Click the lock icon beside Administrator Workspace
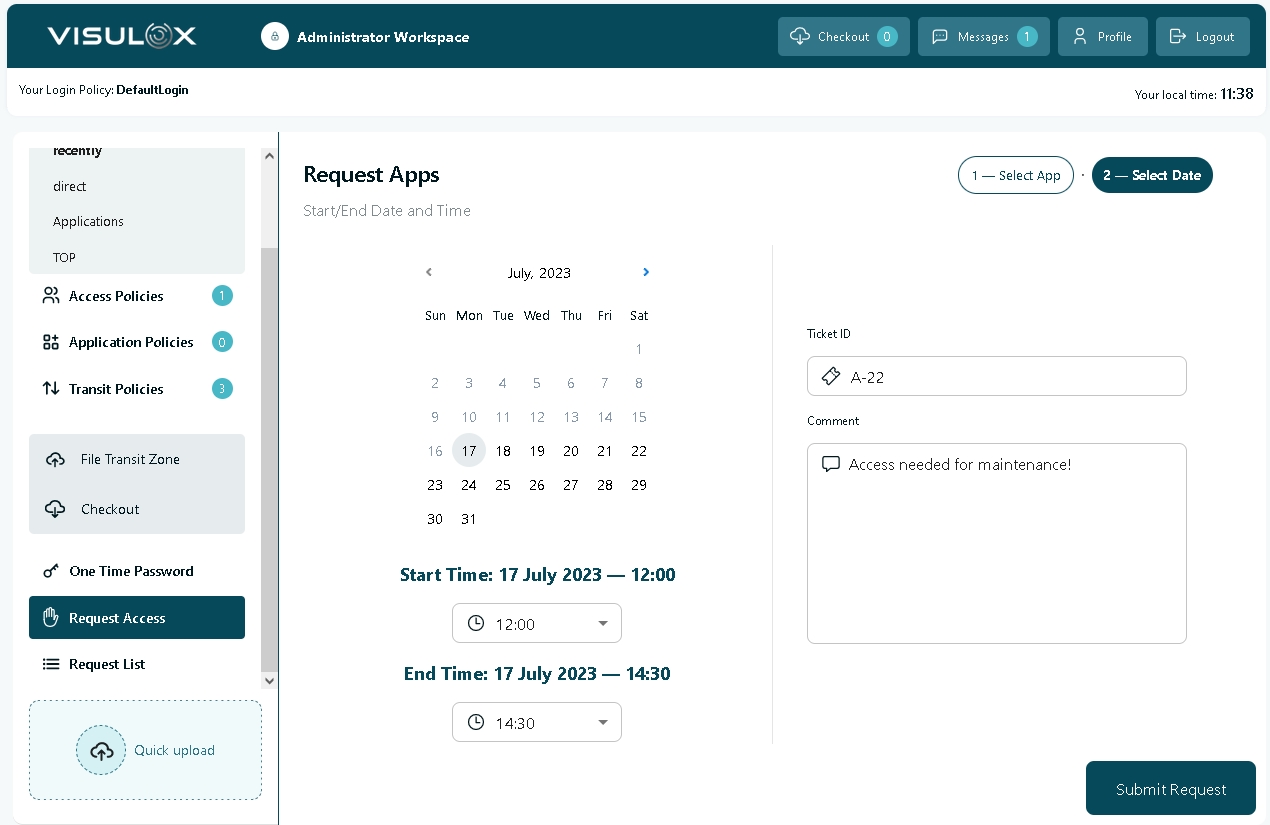1270x825 pixels. pyautogui.click(x=275, y=37)
